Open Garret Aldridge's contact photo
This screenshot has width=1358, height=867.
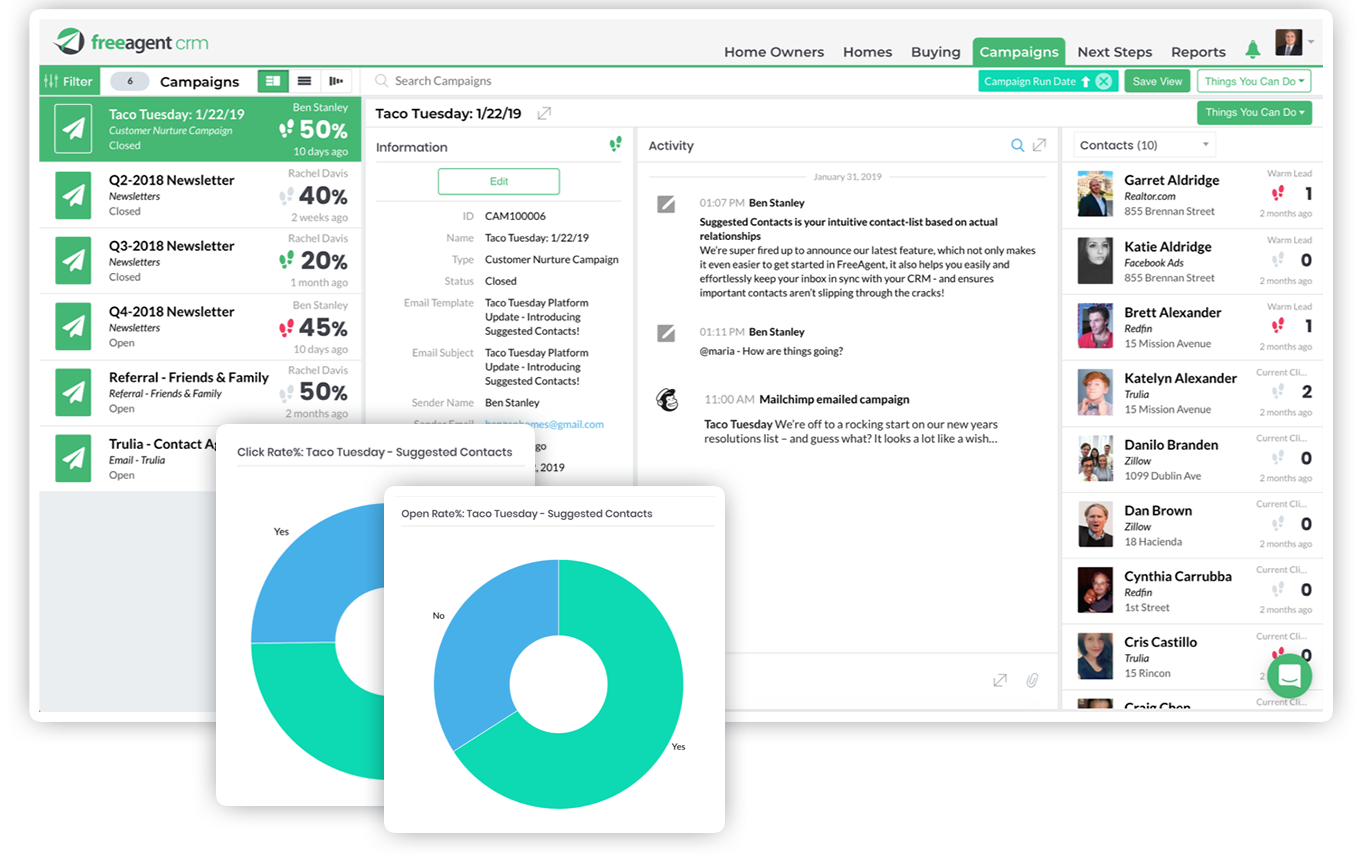1095,194
